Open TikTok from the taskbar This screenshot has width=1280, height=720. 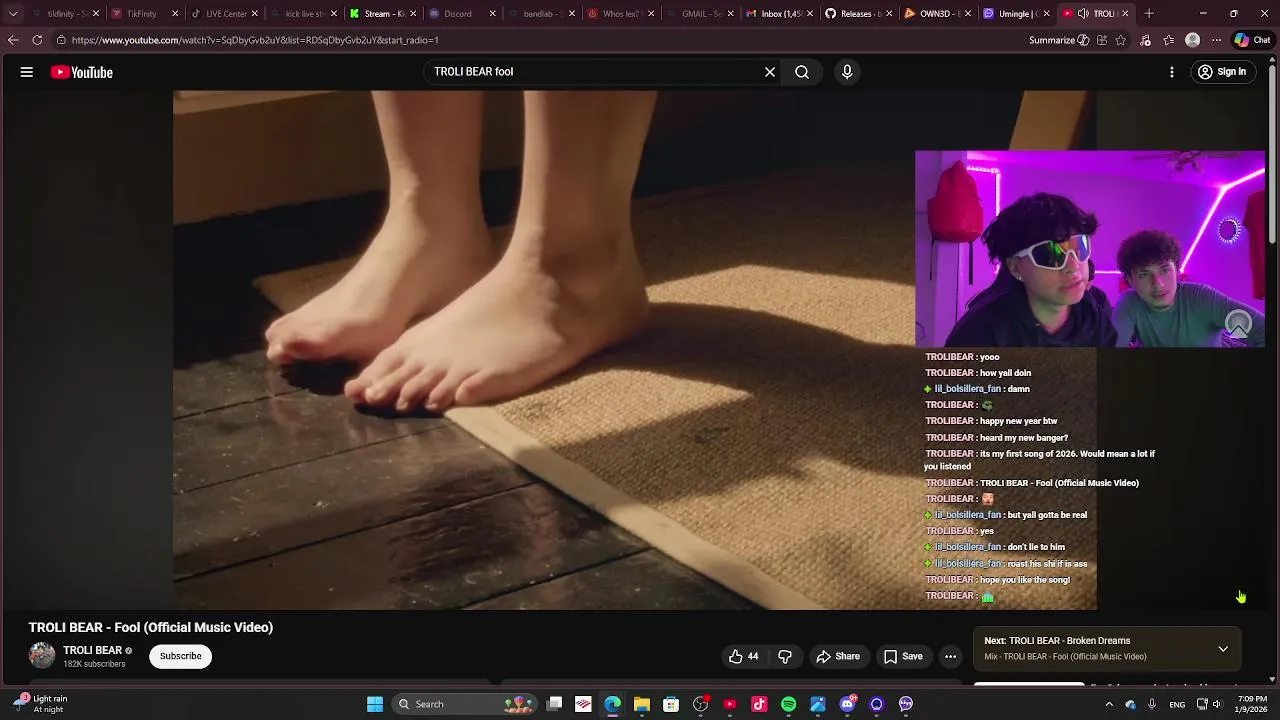759,704
